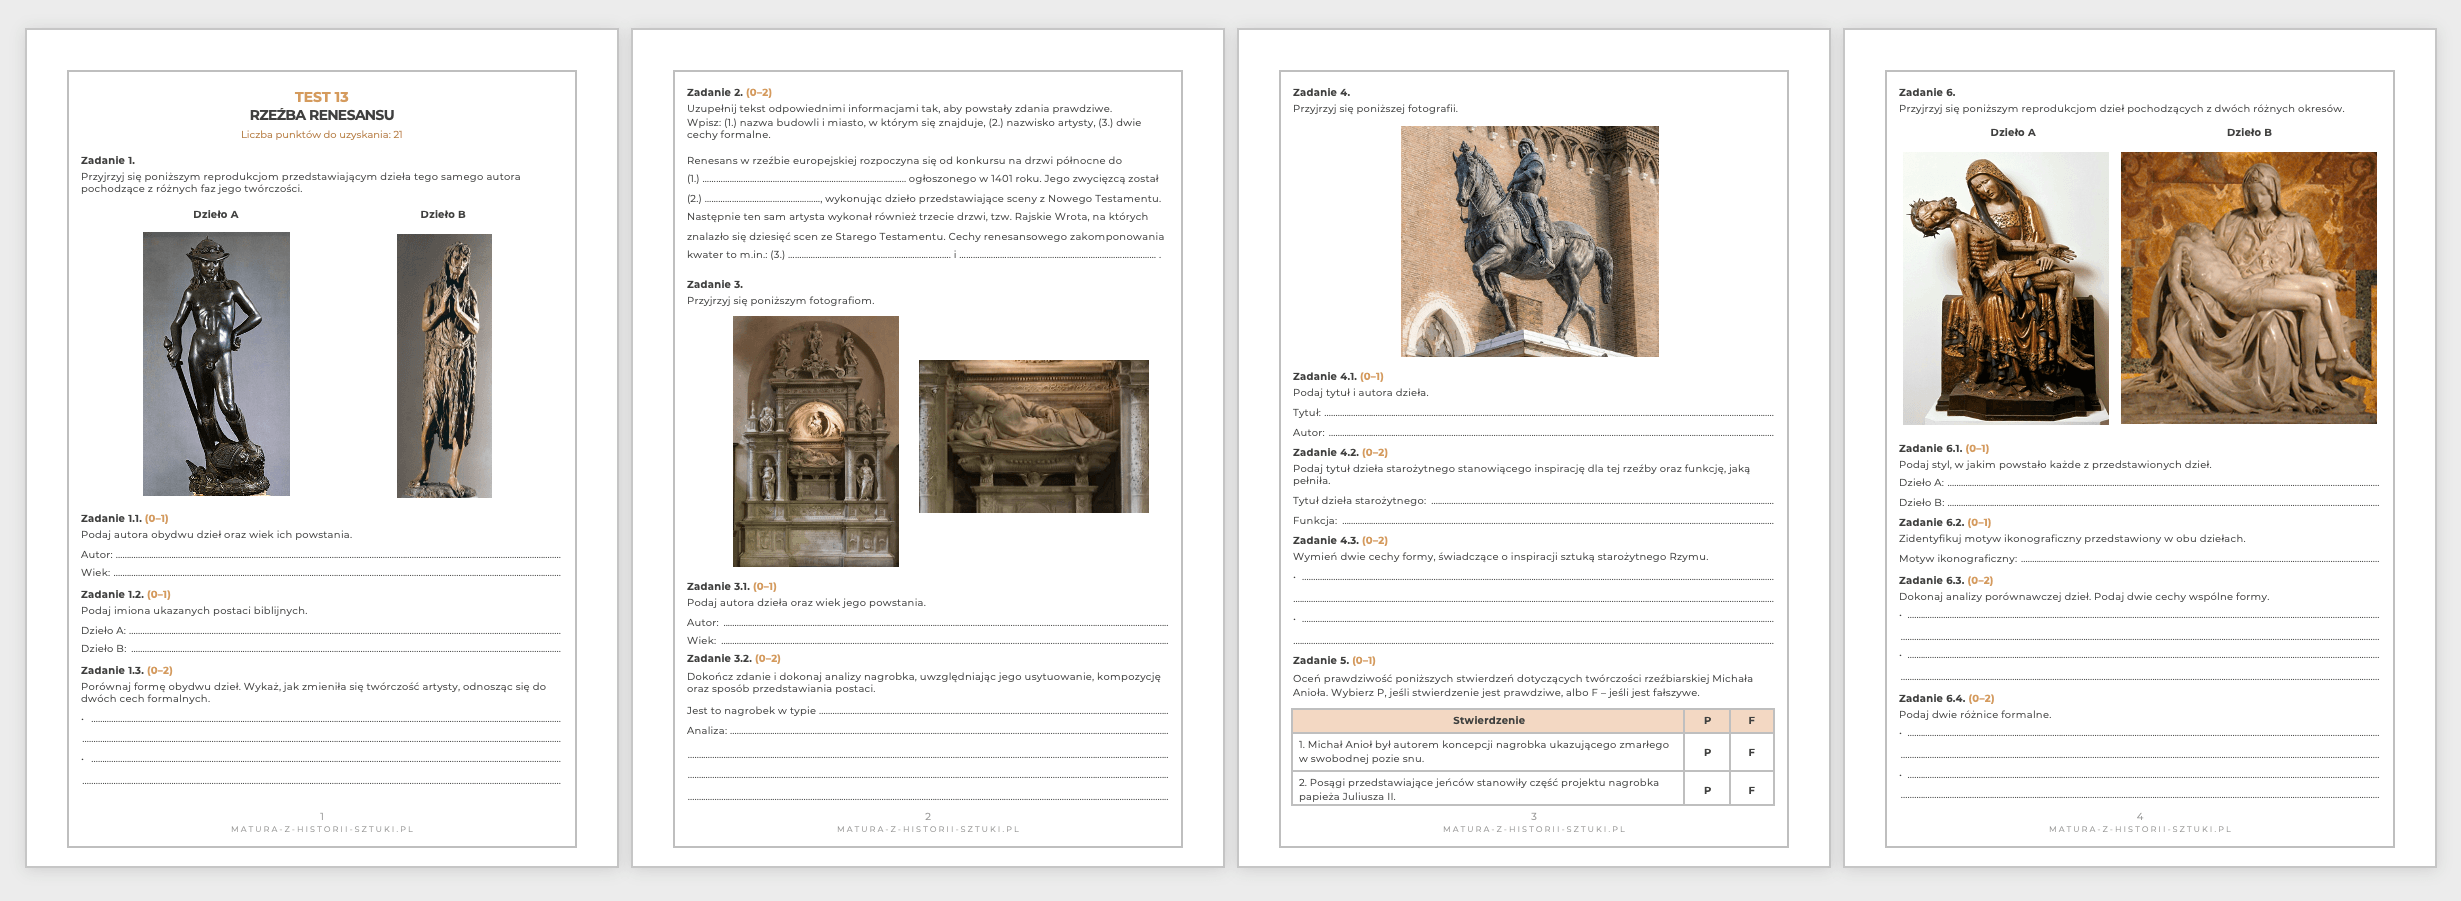
Task: Mark P for the statement about Juliusz II's tomb
Action: point(1707,790)
